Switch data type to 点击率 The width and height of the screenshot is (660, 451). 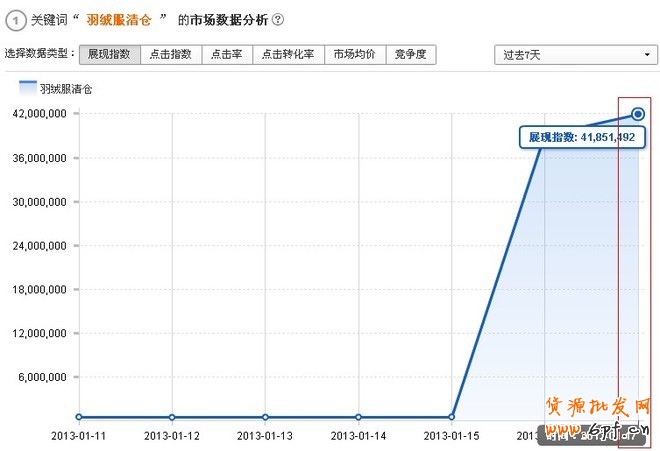226,54
